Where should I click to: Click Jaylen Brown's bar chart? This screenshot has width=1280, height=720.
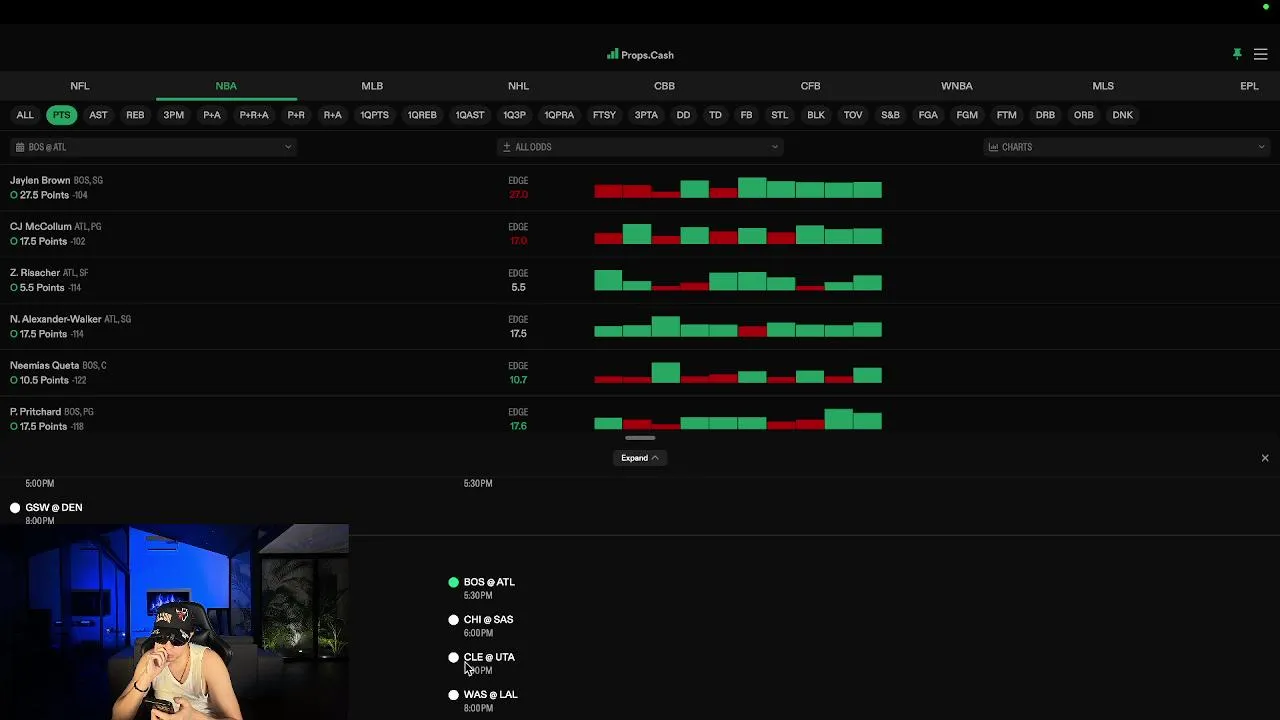click(x=738, y=188)
